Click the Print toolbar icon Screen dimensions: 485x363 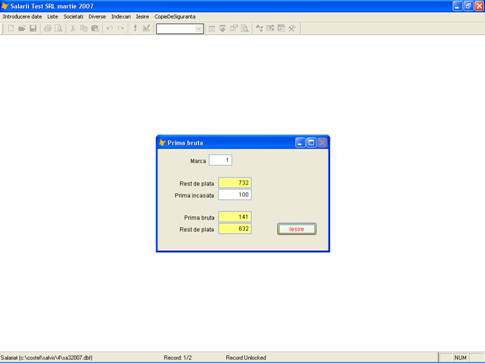[48, 28]
